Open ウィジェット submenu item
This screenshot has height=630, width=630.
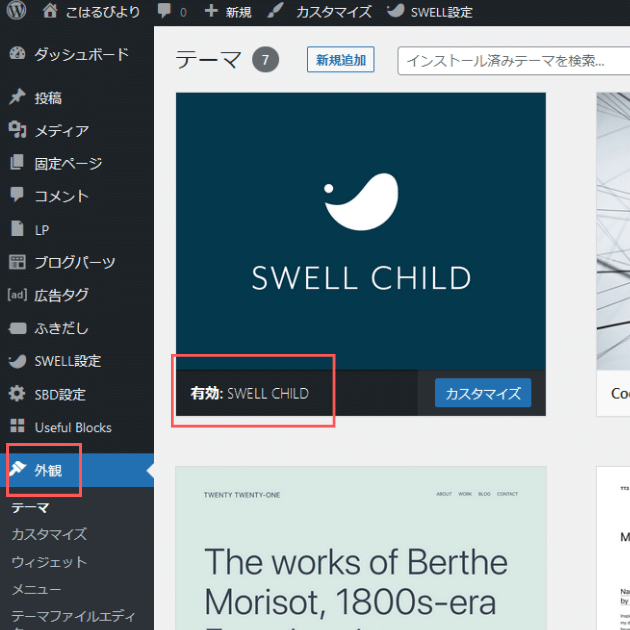pos(49,562)
